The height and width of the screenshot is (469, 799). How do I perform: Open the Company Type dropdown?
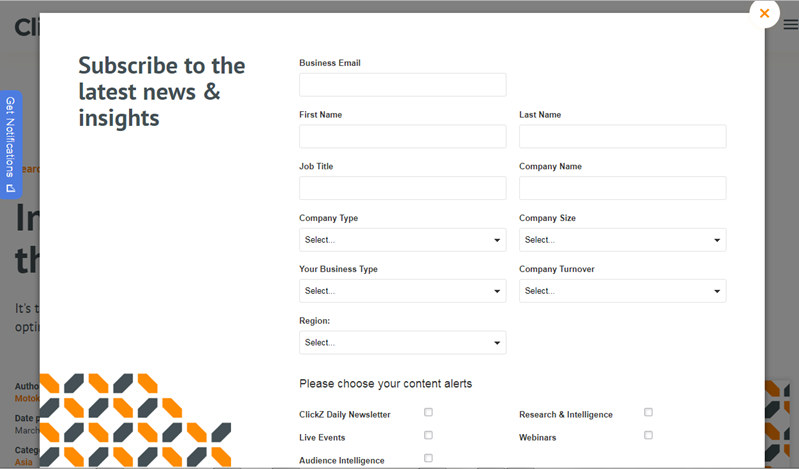402,240
